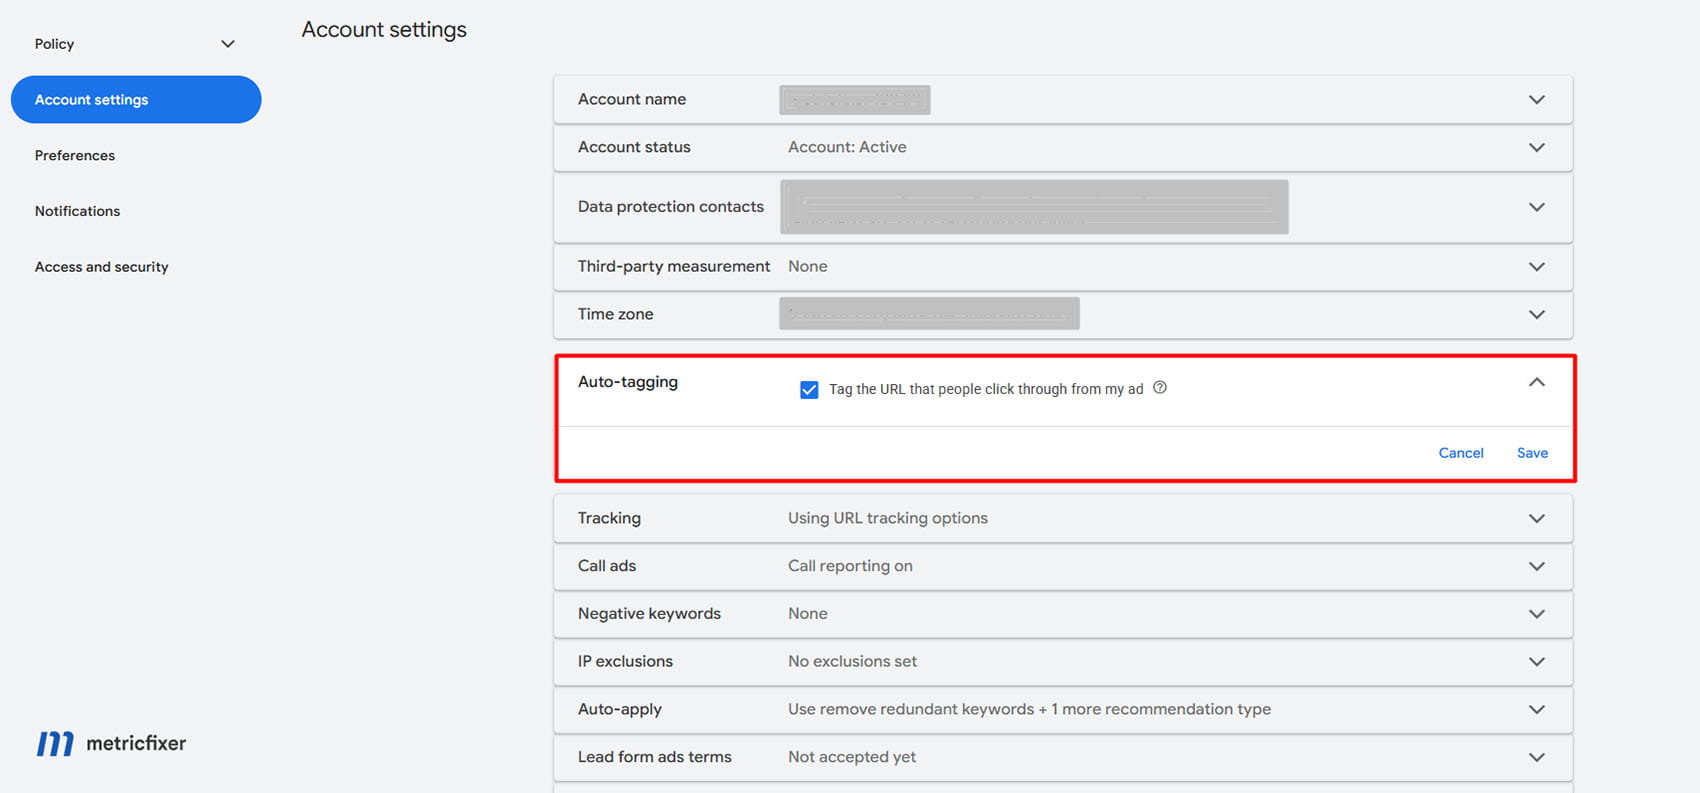This screenshot has width=1700, height=793.
Task: Click the 'Tracking' label
Action: (609, 518)
